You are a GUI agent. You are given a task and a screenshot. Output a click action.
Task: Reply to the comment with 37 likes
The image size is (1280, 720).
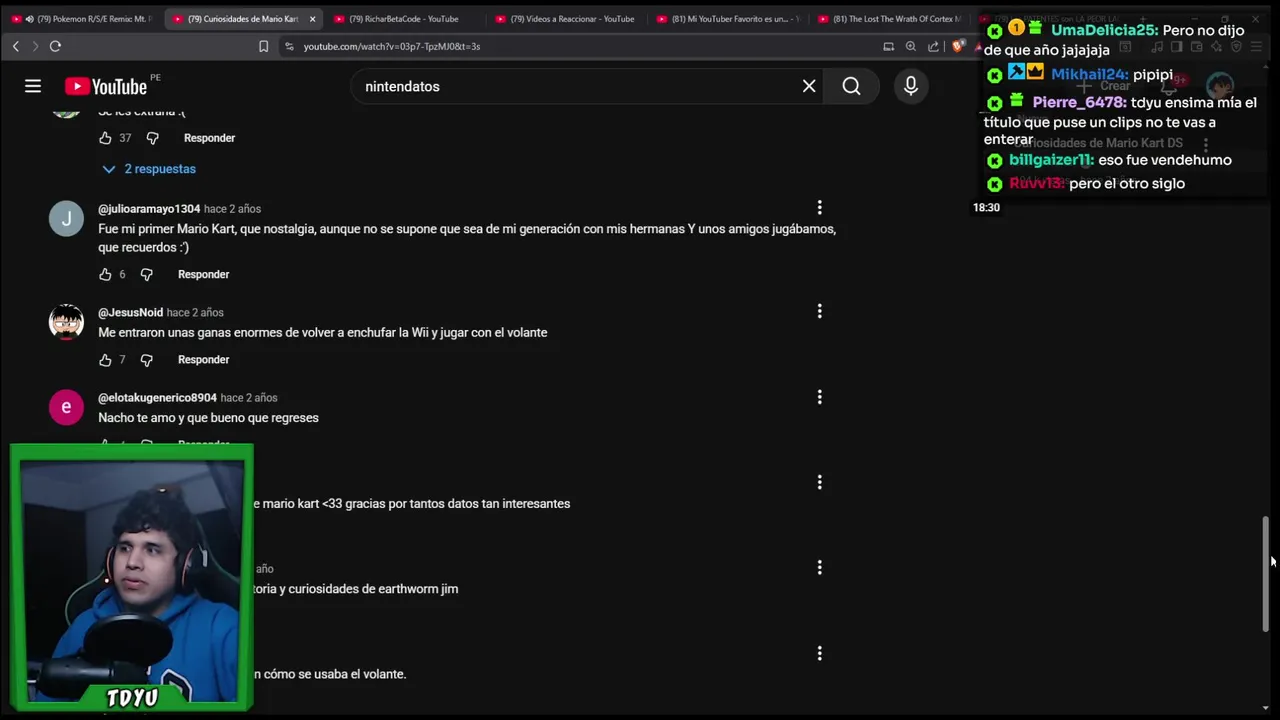click(209, 138)
